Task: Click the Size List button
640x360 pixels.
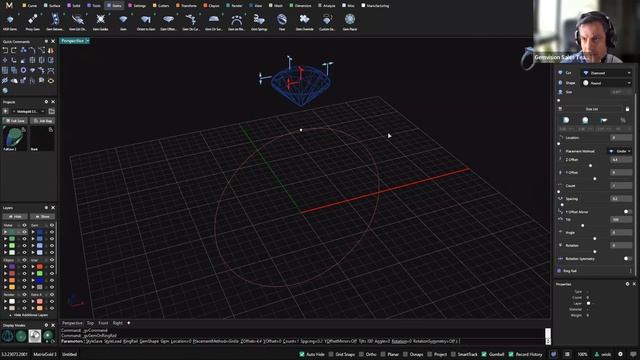Action: pos(592,109)
